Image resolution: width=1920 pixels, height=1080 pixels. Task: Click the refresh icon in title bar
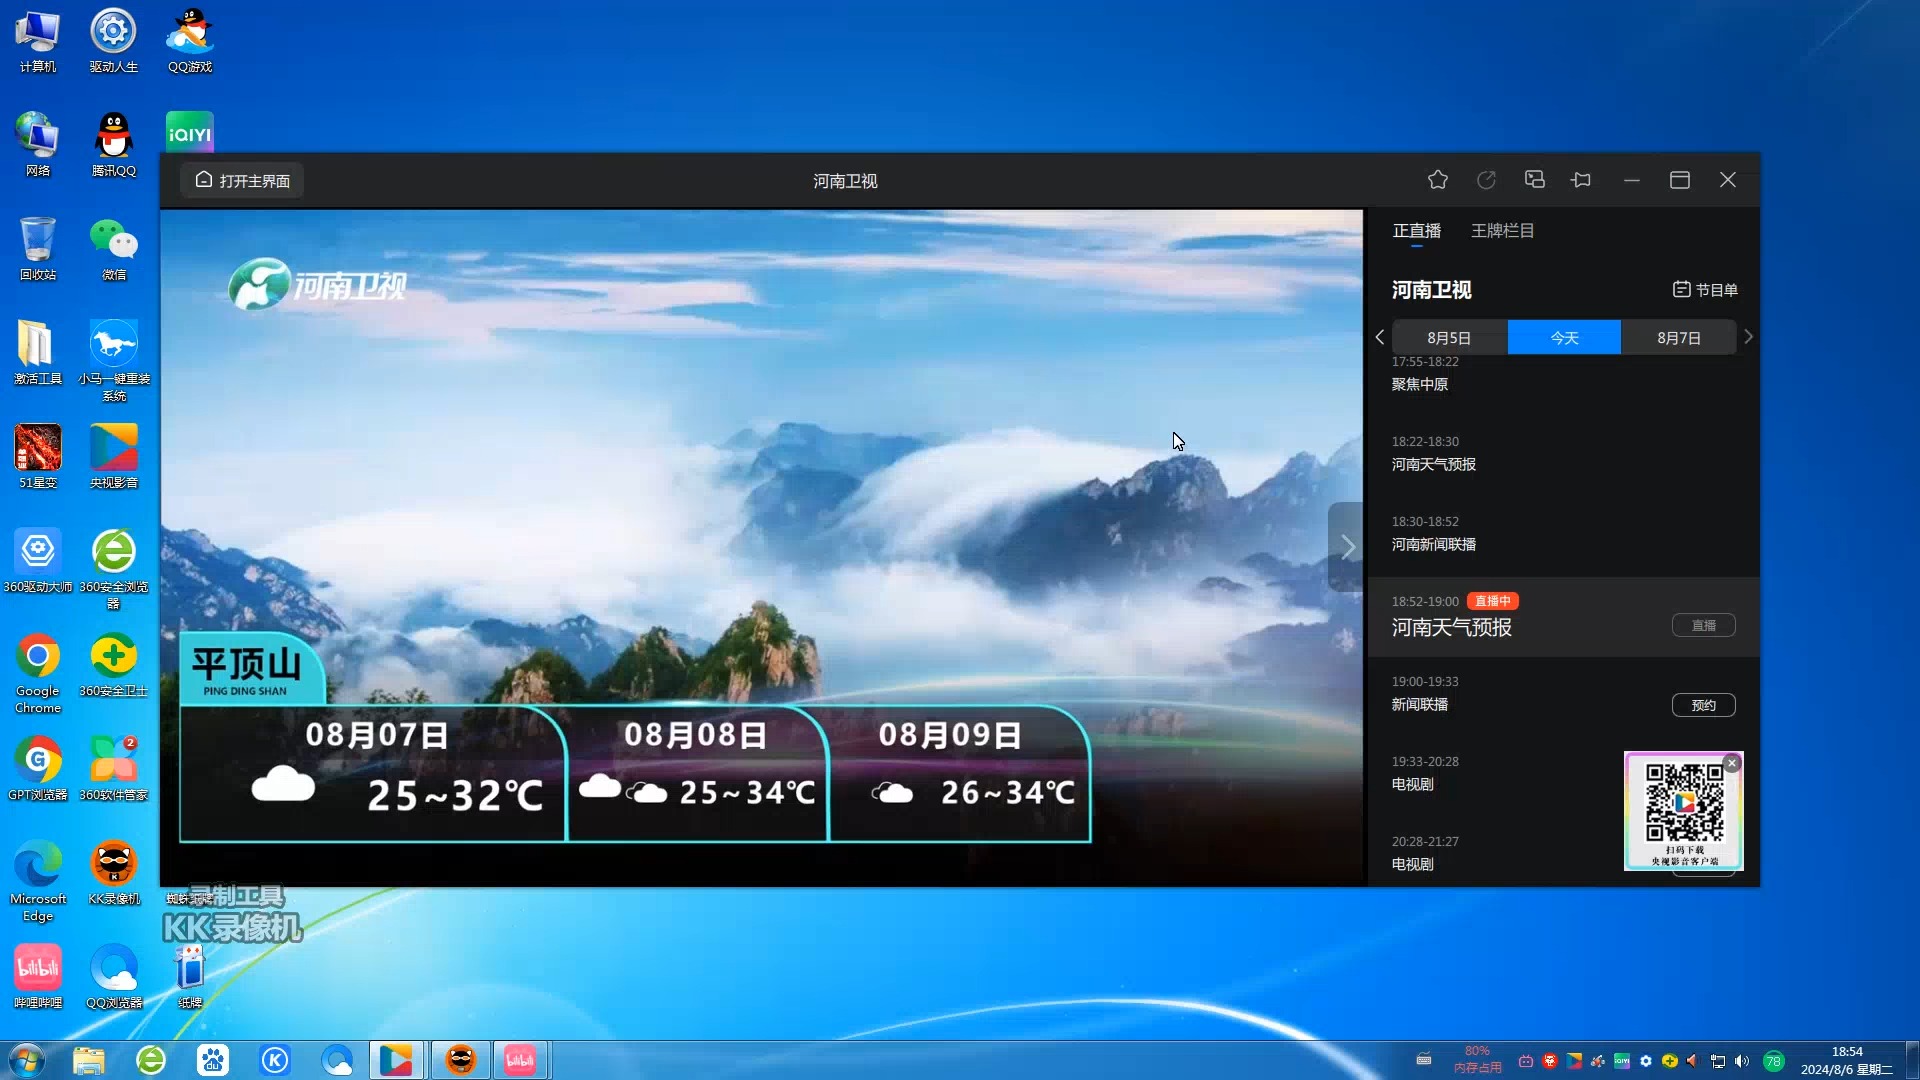tap(1486, 180)
